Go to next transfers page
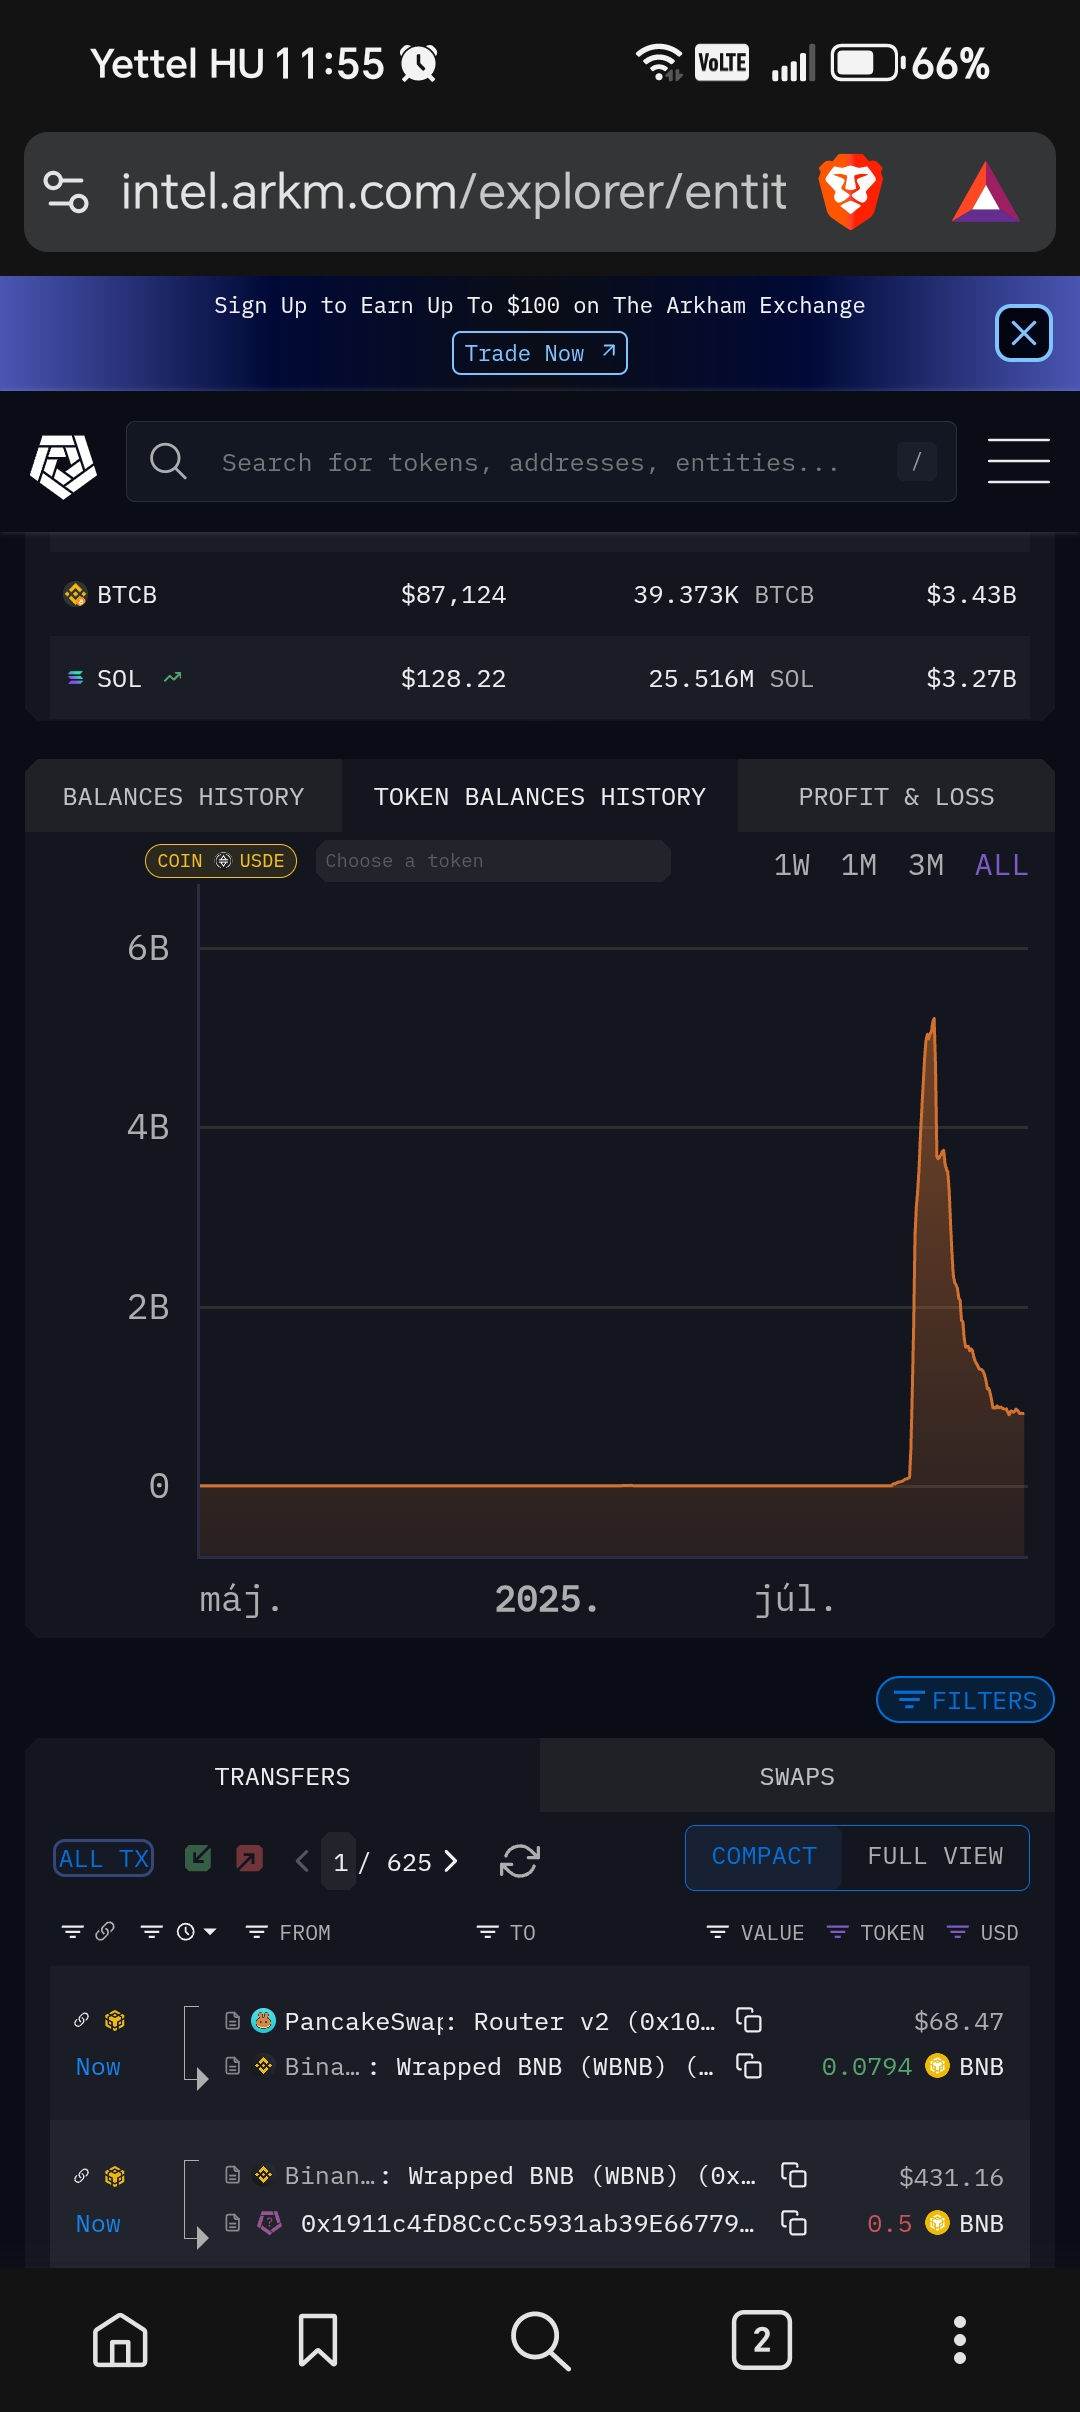1080x2412 pixels. tap(450, 1861)
